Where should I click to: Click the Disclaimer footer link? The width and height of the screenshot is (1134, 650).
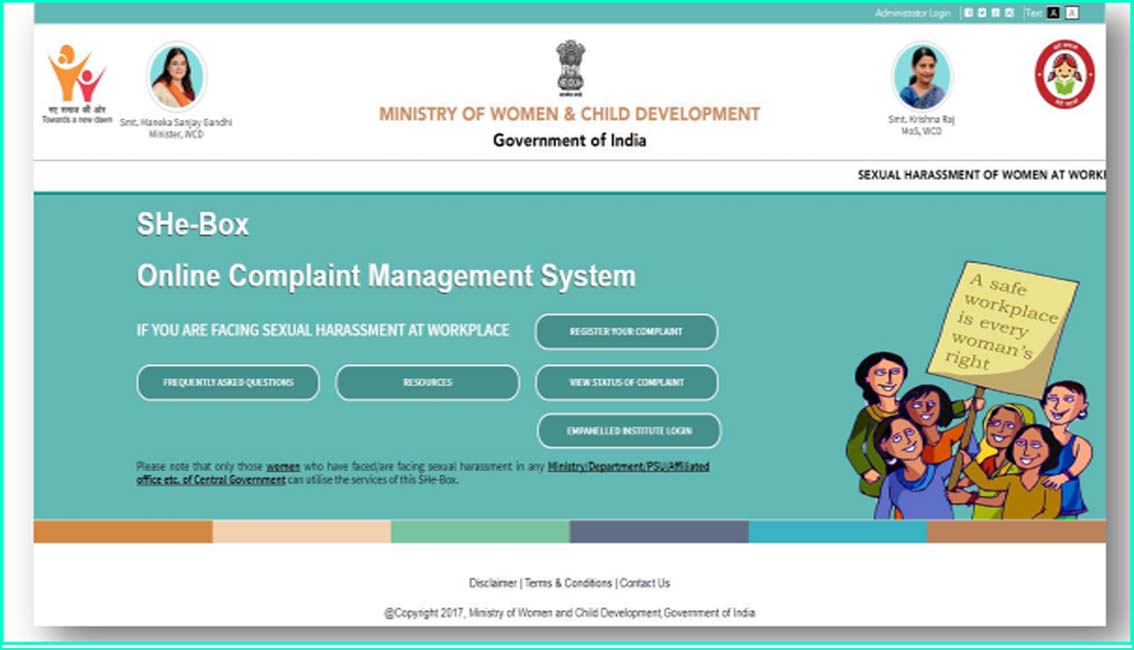pos(492,583)
